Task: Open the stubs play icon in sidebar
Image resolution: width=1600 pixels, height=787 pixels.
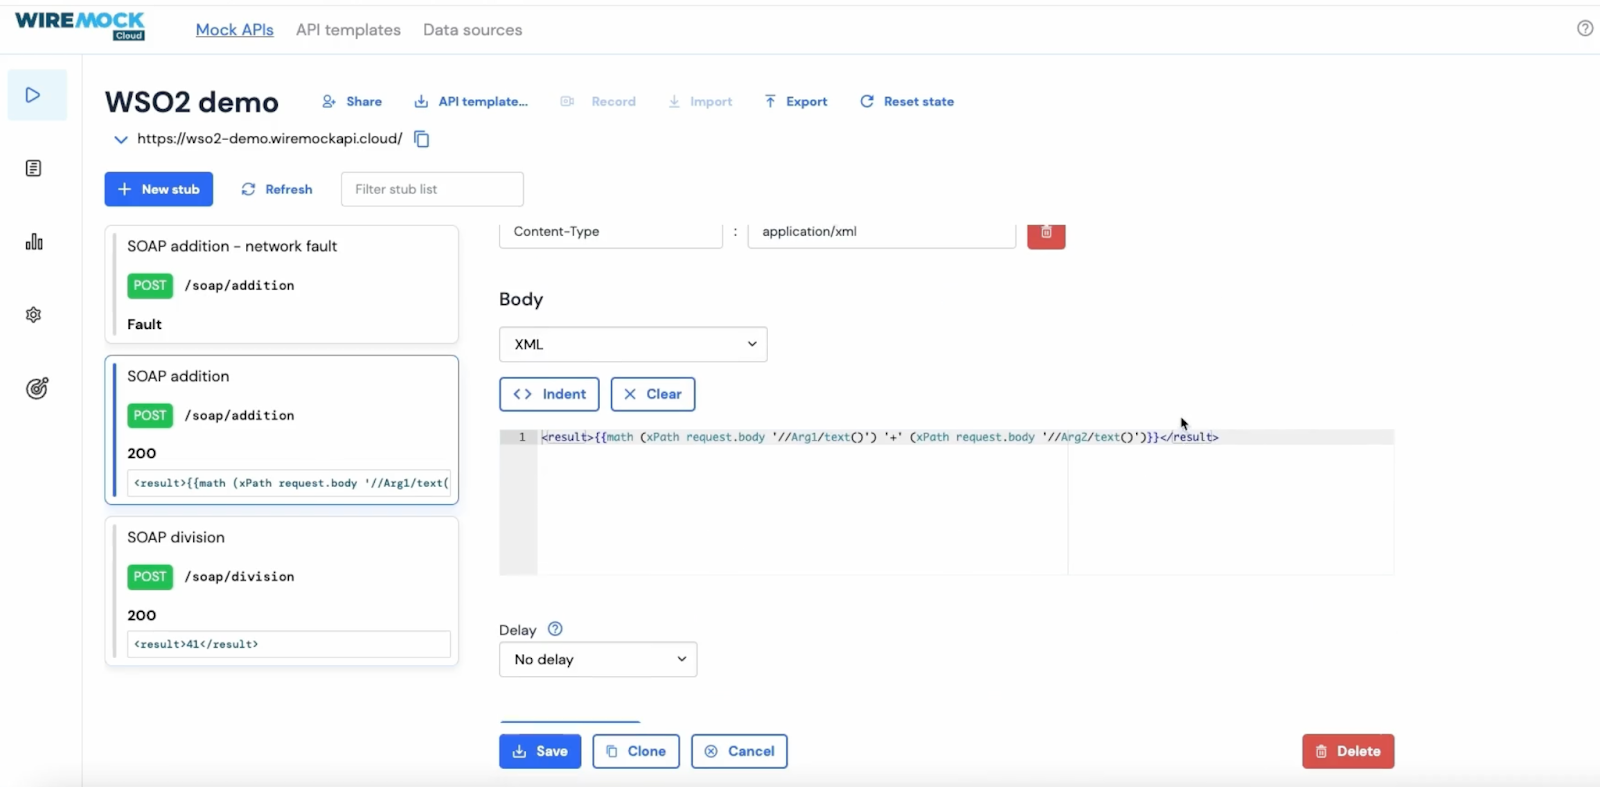Action: tap(33, 95)
